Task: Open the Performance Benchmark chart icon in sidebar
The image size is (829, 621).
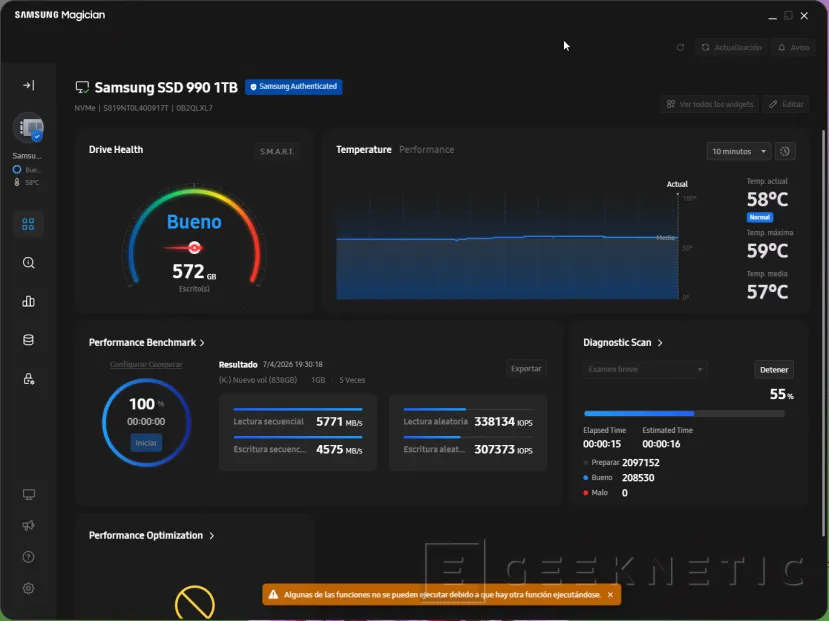Action: coord(29,301)
